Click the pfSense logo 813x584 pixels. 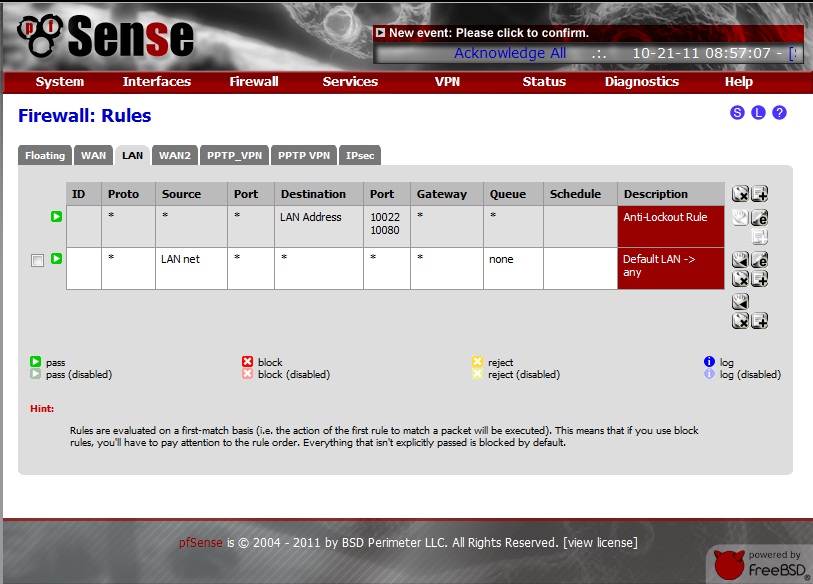tap(105, 35)
